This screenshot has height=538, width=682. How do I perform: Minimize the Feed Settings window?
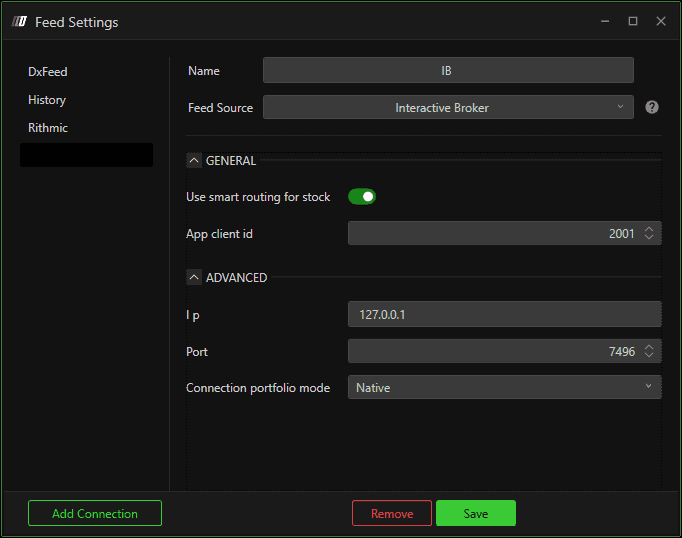605,21
